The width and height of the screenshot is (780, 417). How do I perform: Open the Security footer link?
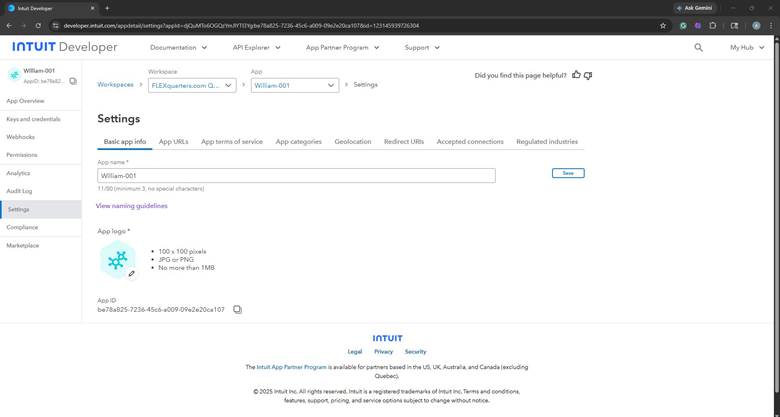(415, 351)
